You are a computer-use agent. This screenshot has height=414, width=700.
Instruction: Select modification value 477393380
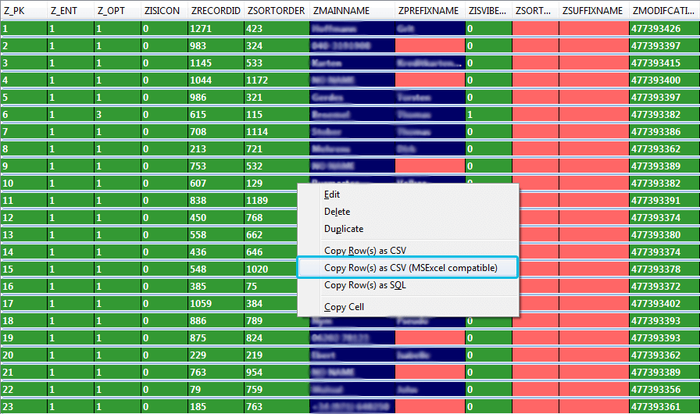664,235
